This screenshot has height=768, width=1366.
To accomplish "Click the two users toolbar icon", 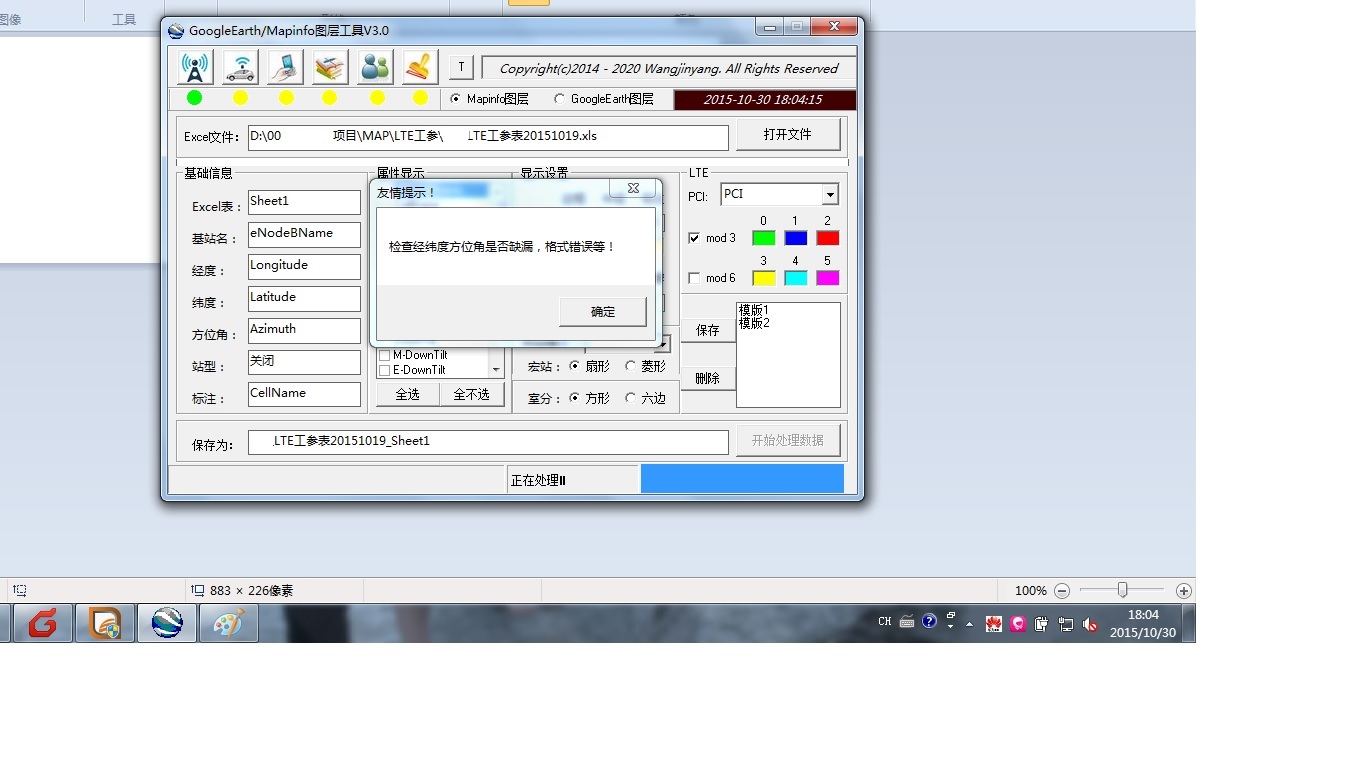I will coord(375,67).
